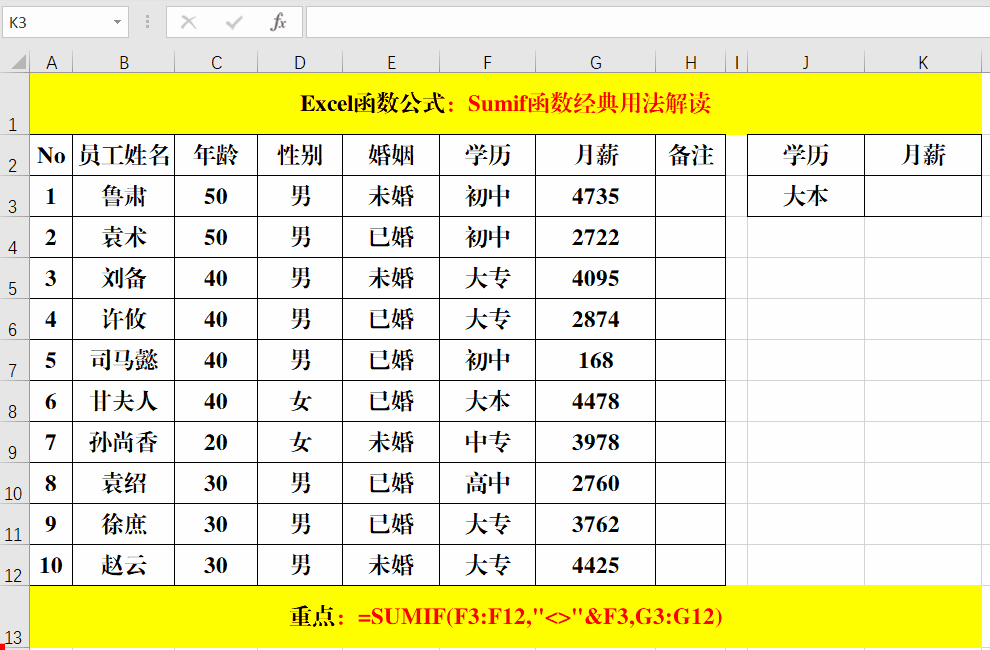Click the salary cell 2722
This screenshot has height=650, width=990.
point(595,237)
